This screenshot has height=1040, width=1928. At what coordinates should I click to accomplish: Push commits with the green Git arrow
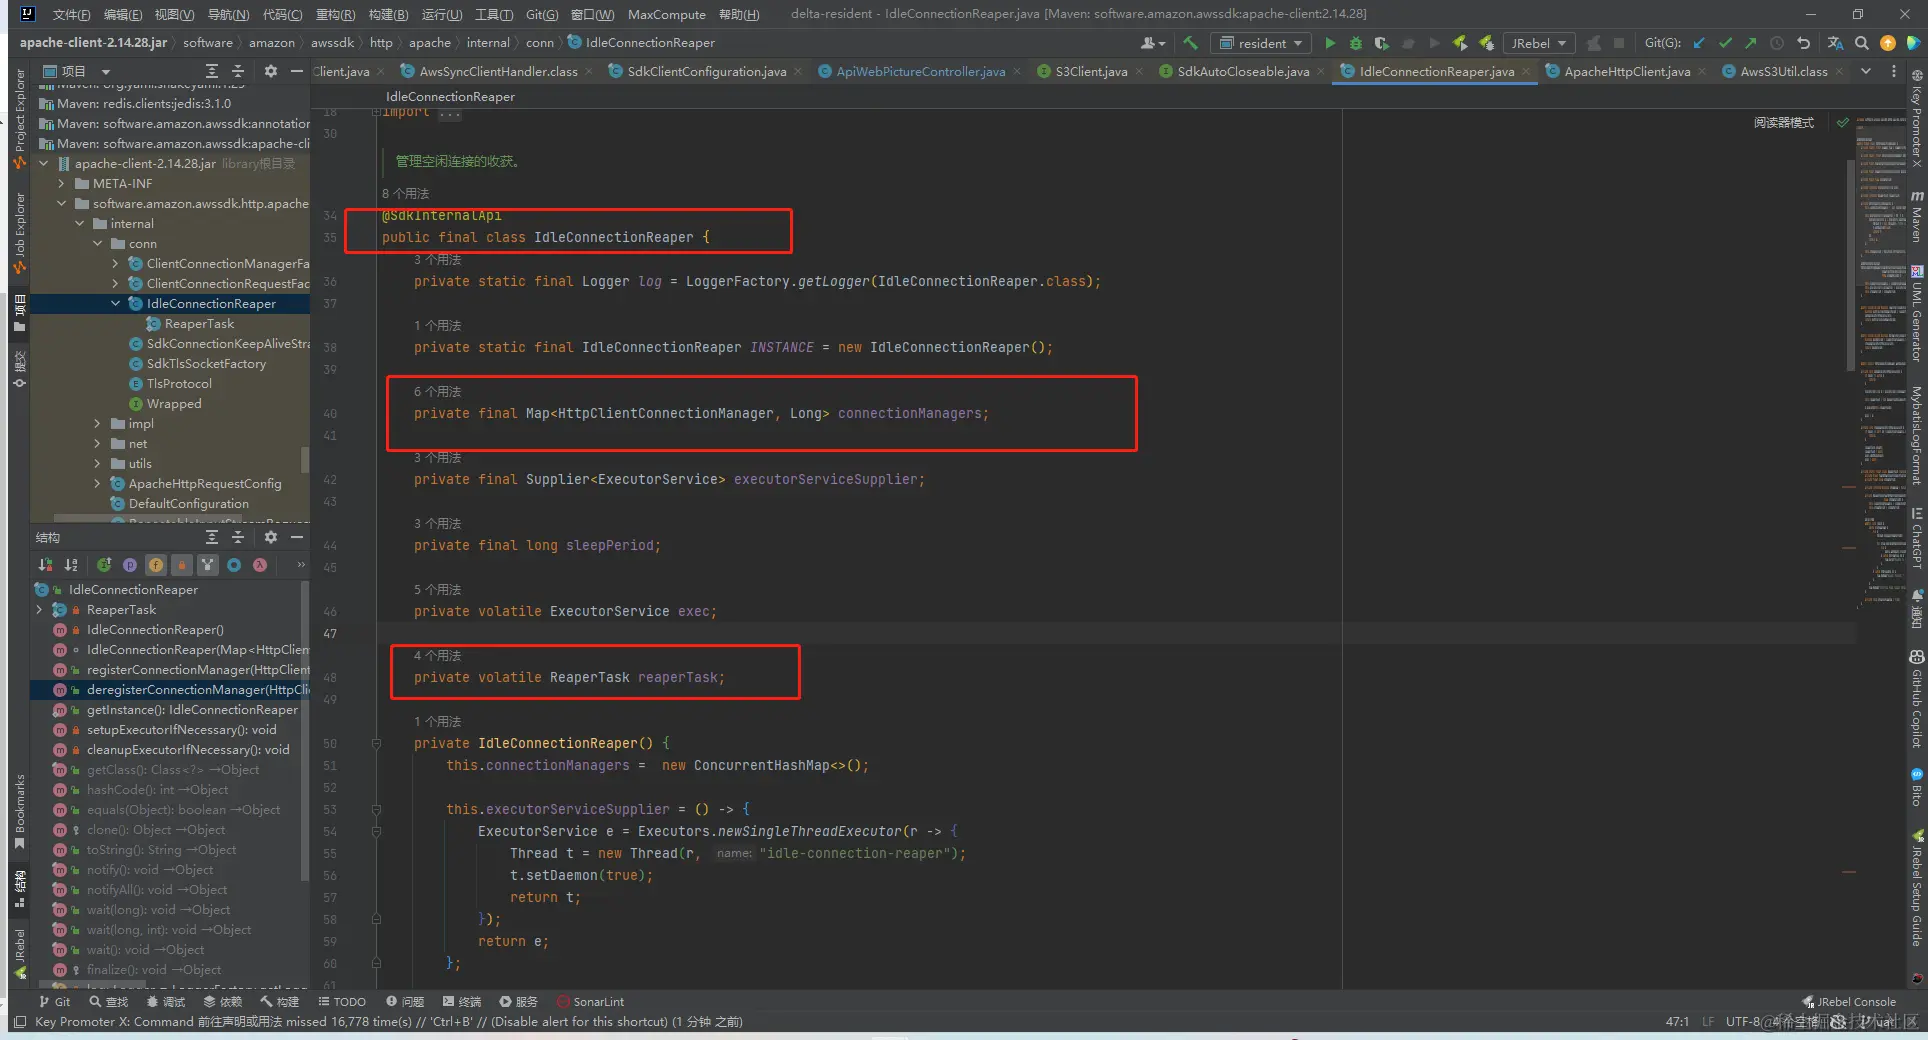click(x=1751, y=43)
